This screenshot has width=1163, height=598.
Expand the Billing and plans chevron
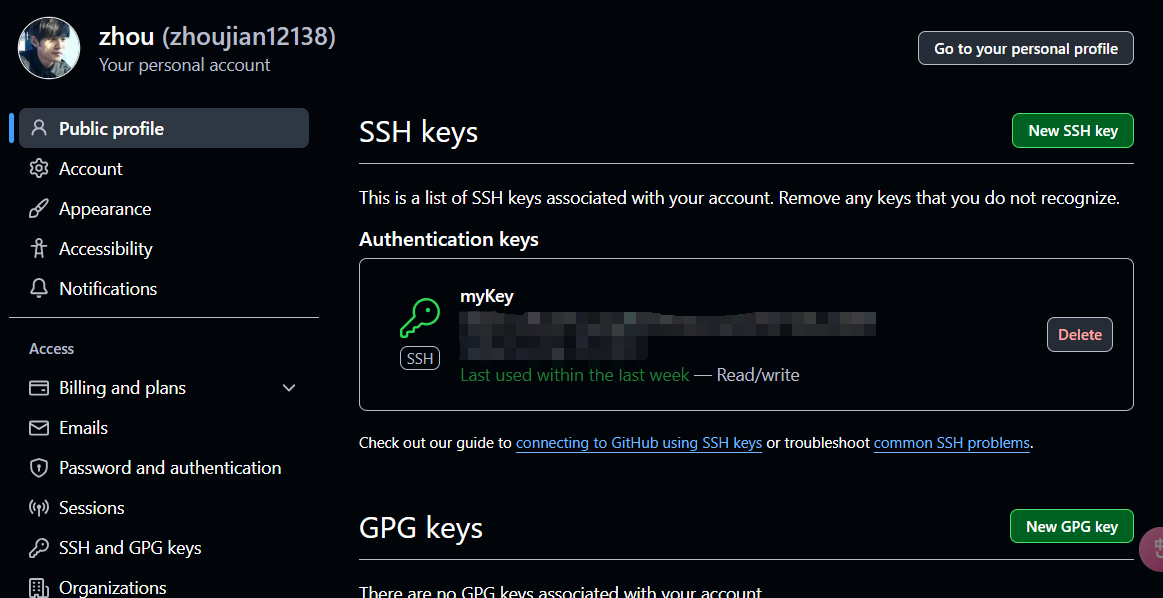(289, 388)
